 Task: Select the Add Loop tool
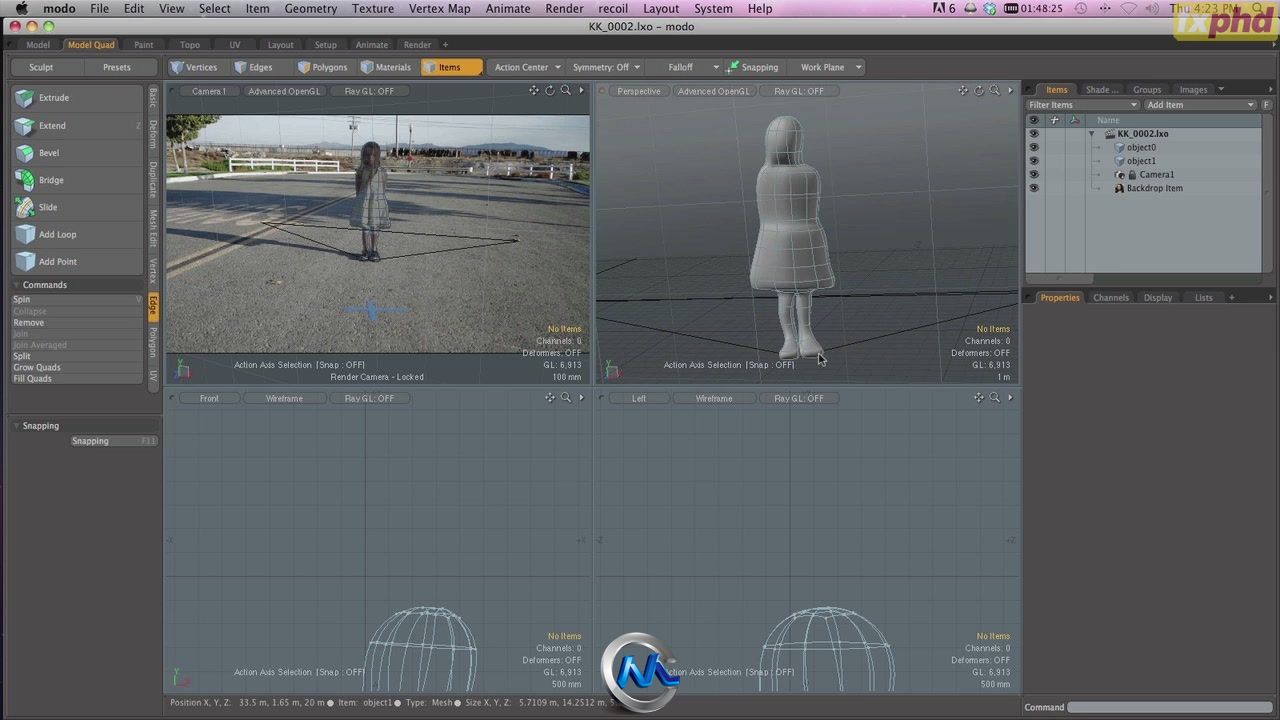point(77,234)
